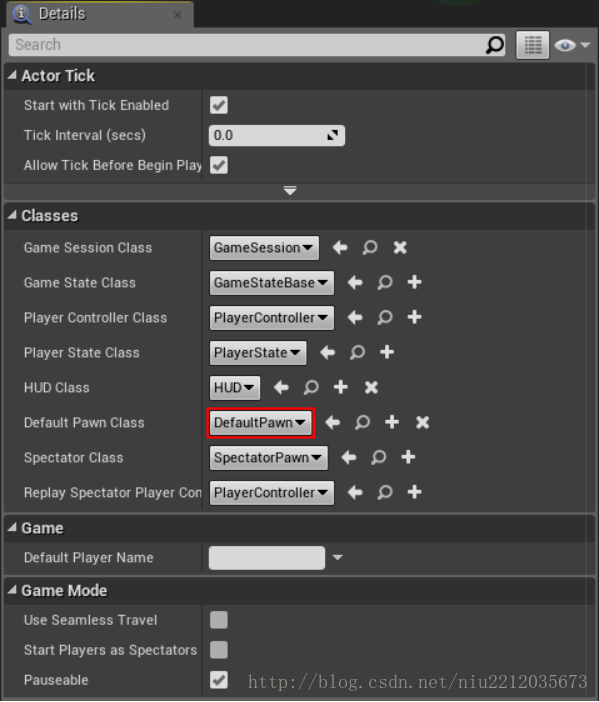599x702 pixels.
Task: Open HUD class dropdown
Action: pos(235,387)
